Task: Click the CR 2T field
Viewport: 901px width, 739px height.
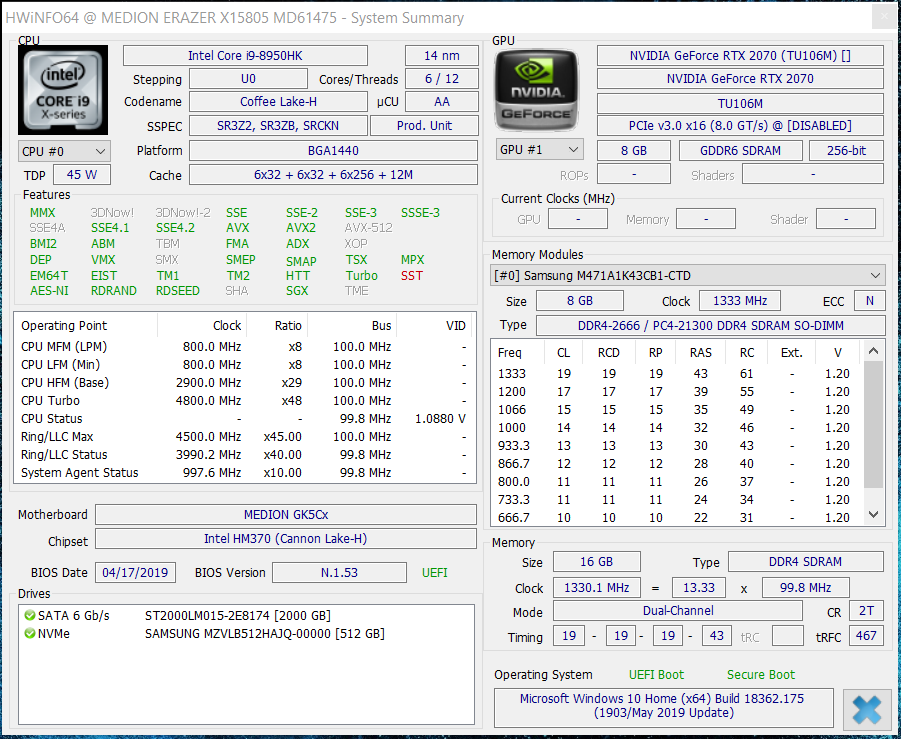Action: click(x=867, y=610)
